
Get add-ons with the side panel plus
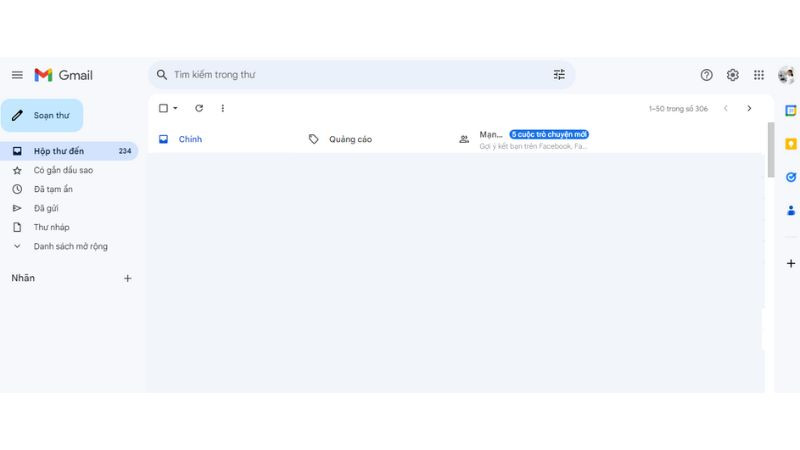791,263
